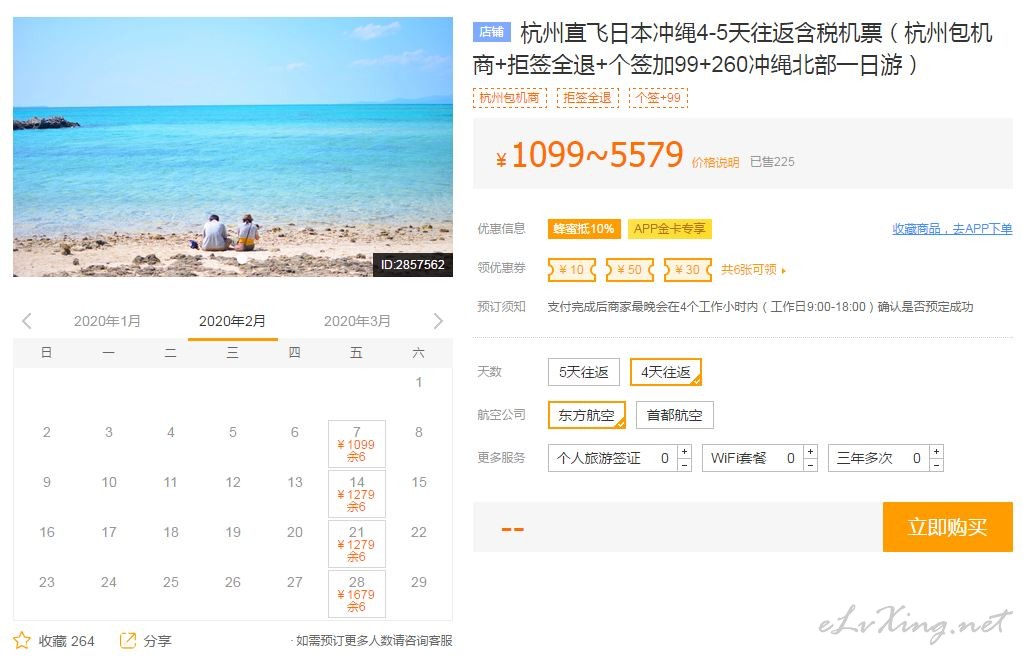Screen dimensions: 1023x657
Task: Click the 个签+99 label tag
Action: pos(658,98)
